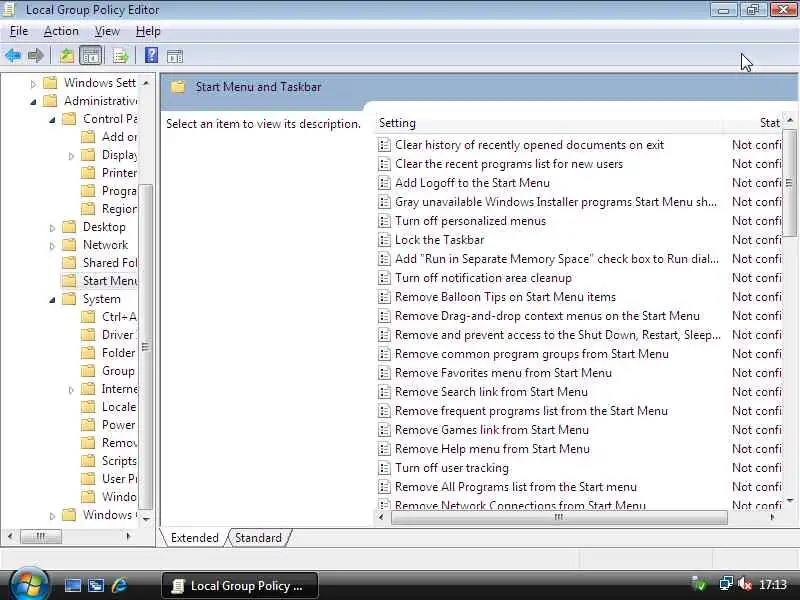Image resolution: width=800 pixels, height=600 pixels.
Task: Click the 'Turn off user tracking' policy icon
Action: (x=384, y=468)
